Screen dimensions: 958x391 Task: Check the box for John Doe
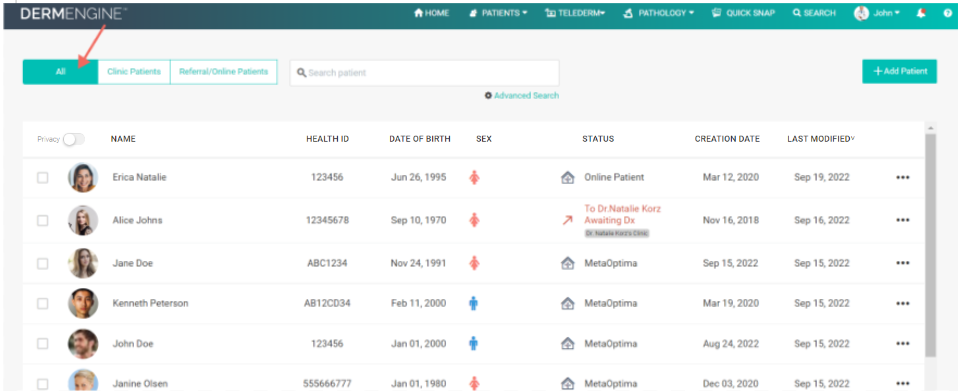pyautogui.click(x=43, y=344)
